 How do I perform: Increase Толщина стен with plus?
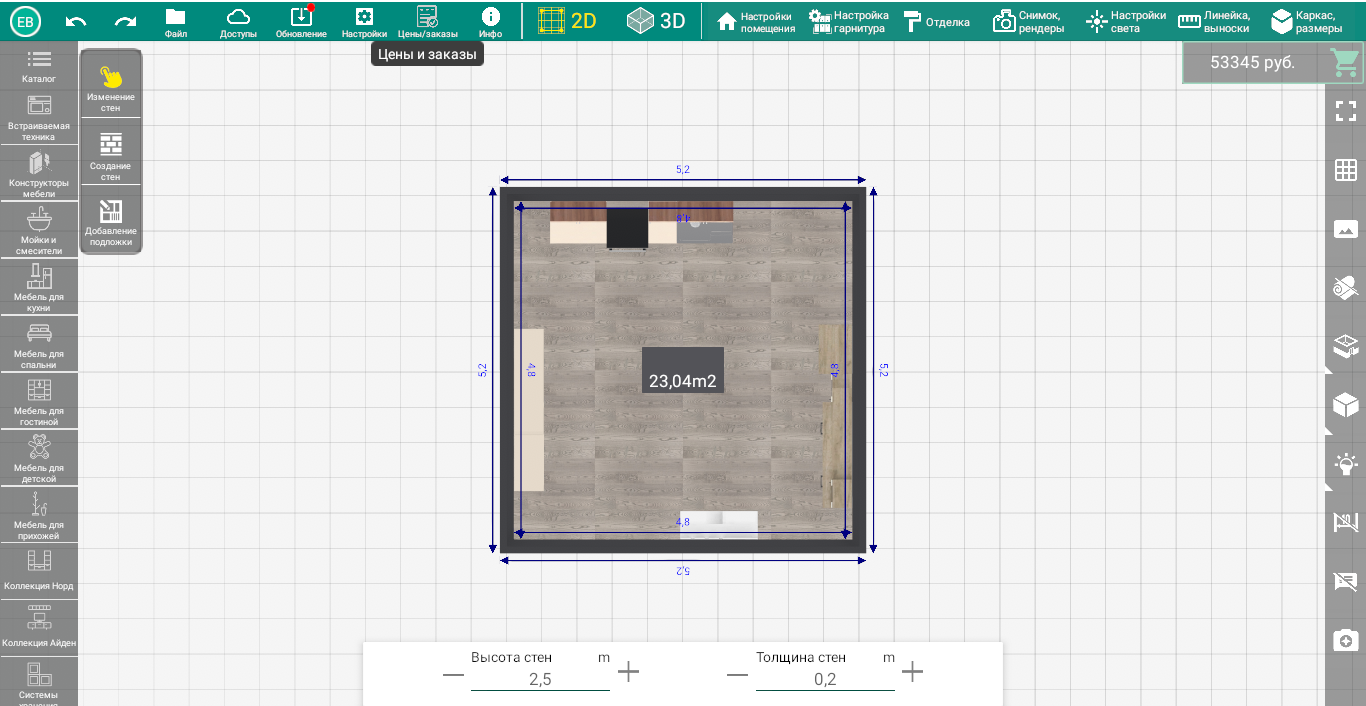[x=912, y=672]
